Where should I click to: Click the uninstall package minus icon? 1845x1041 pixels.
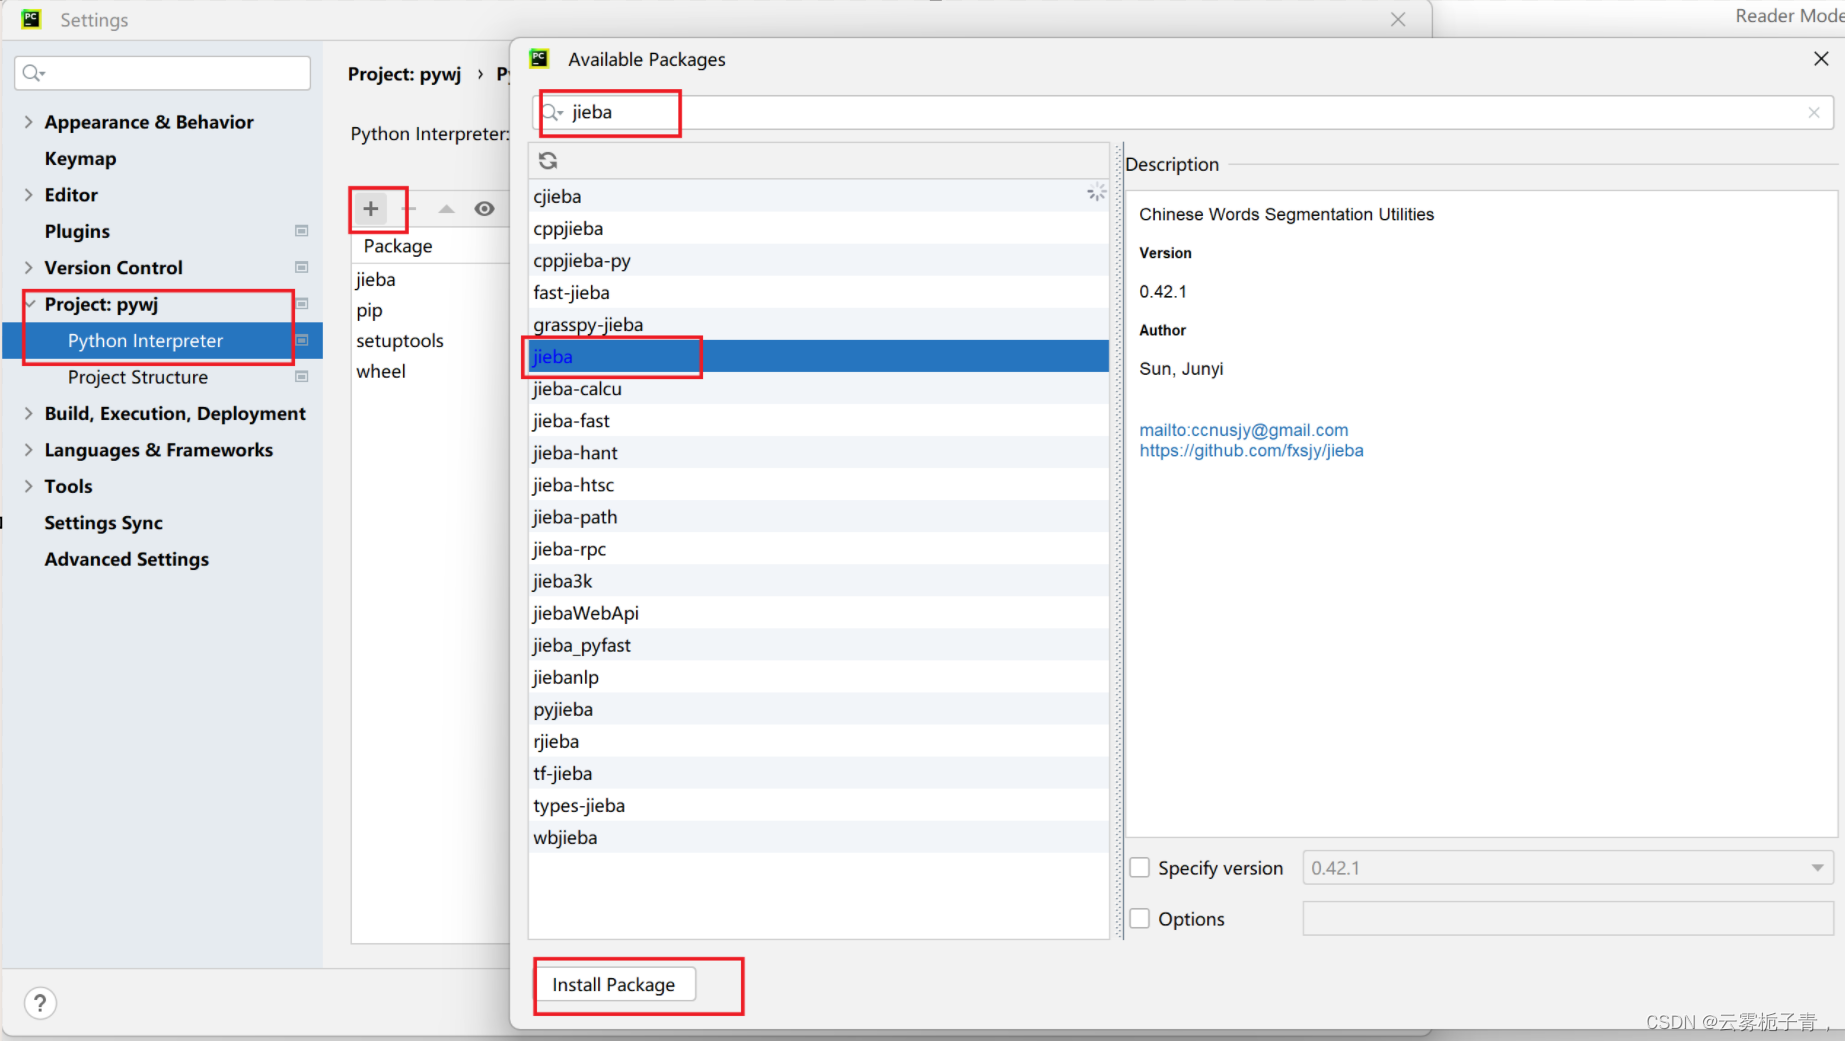(x=408, y=208)
